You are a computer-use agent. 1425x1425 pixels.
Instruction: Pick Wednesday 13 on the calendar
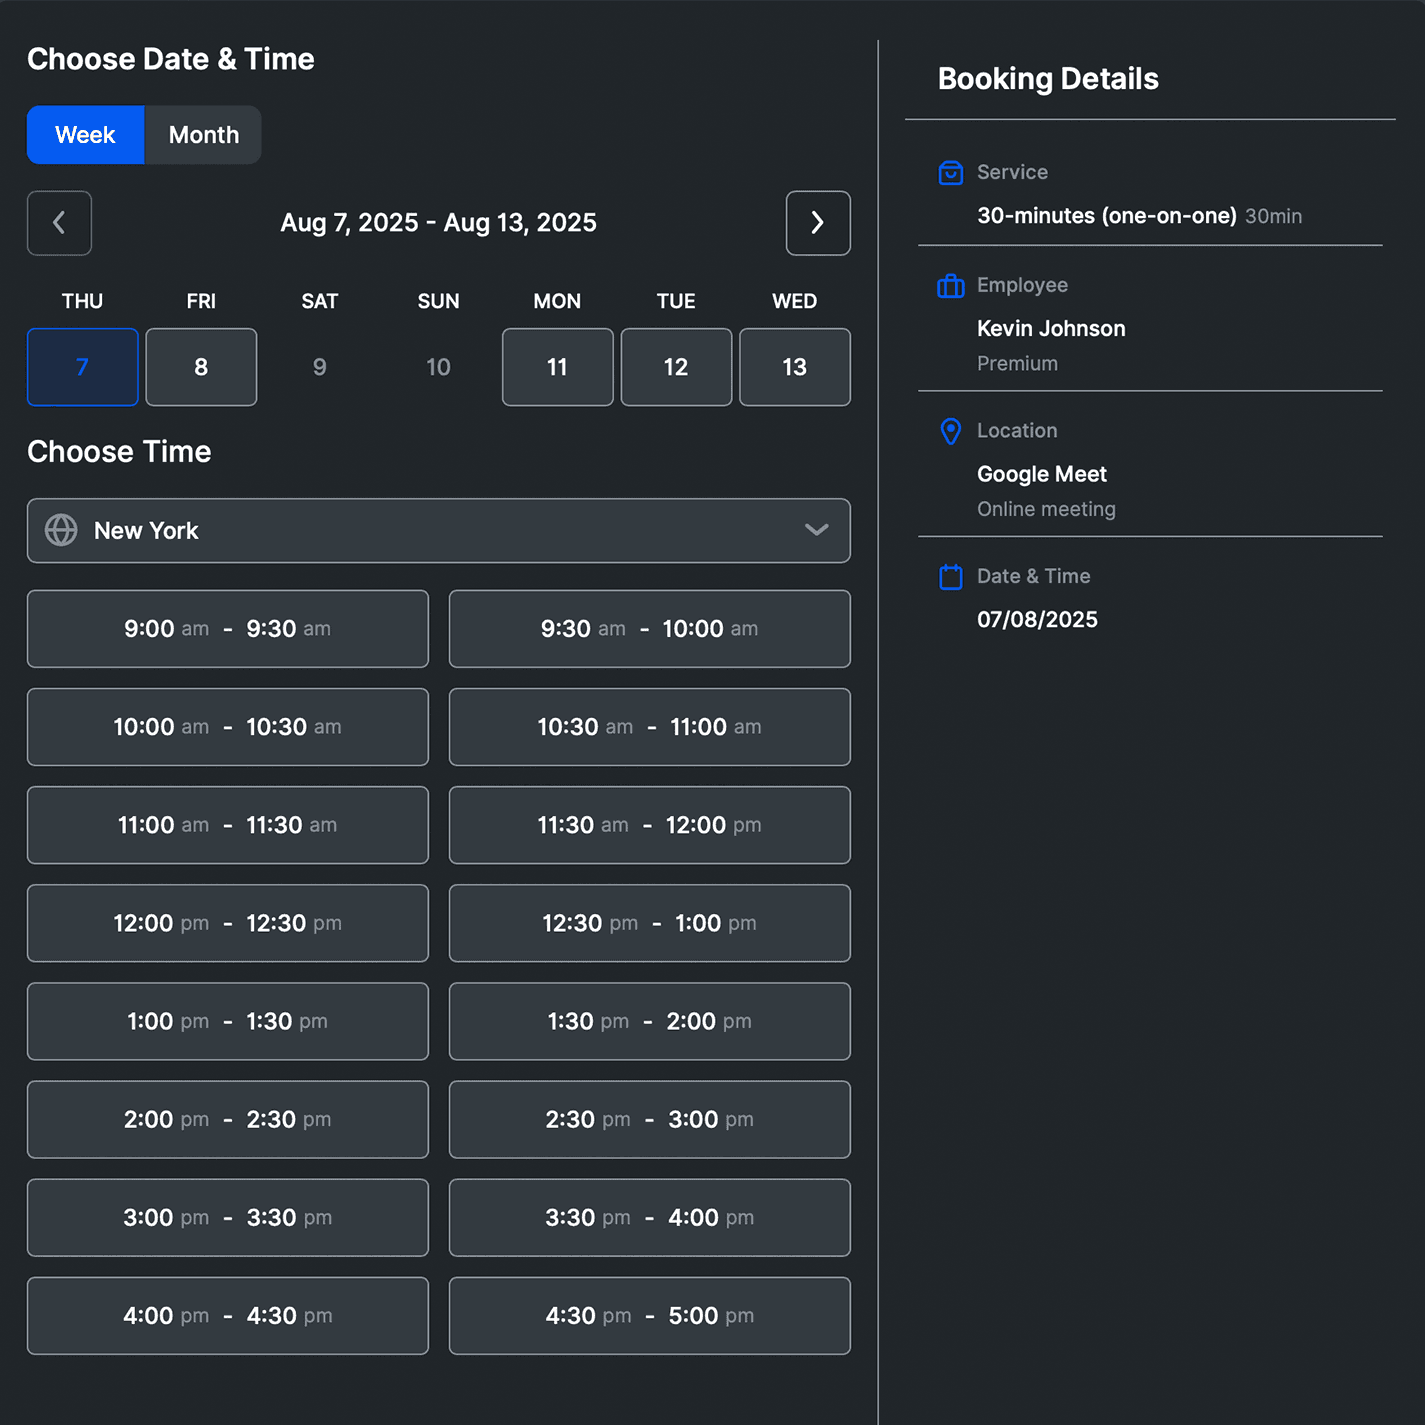point(794,367)
